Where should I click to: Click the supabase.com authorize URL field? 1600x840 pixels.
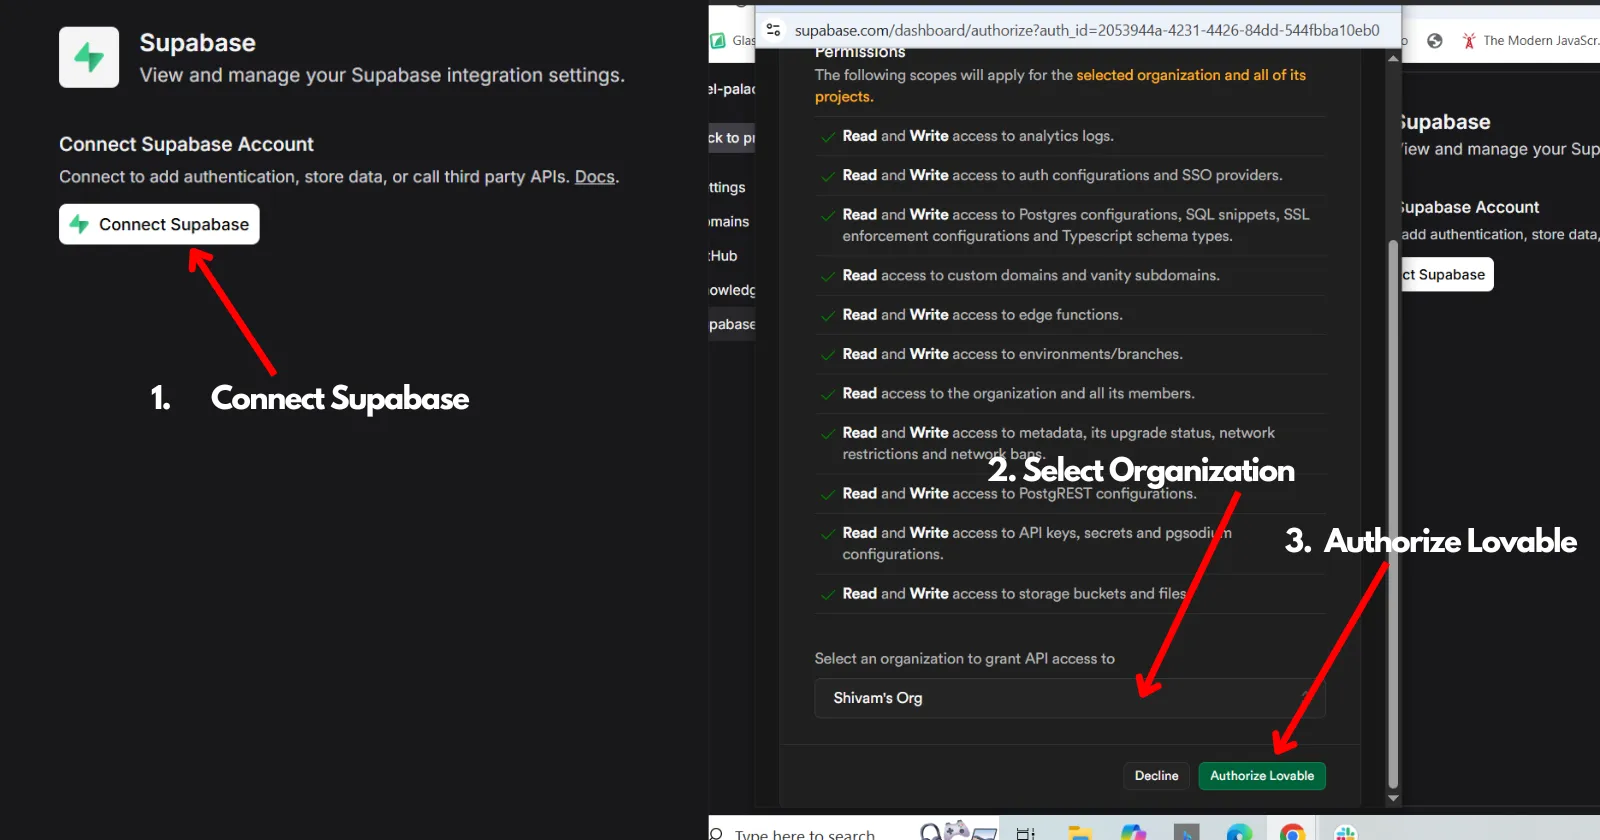point(1087,30)
